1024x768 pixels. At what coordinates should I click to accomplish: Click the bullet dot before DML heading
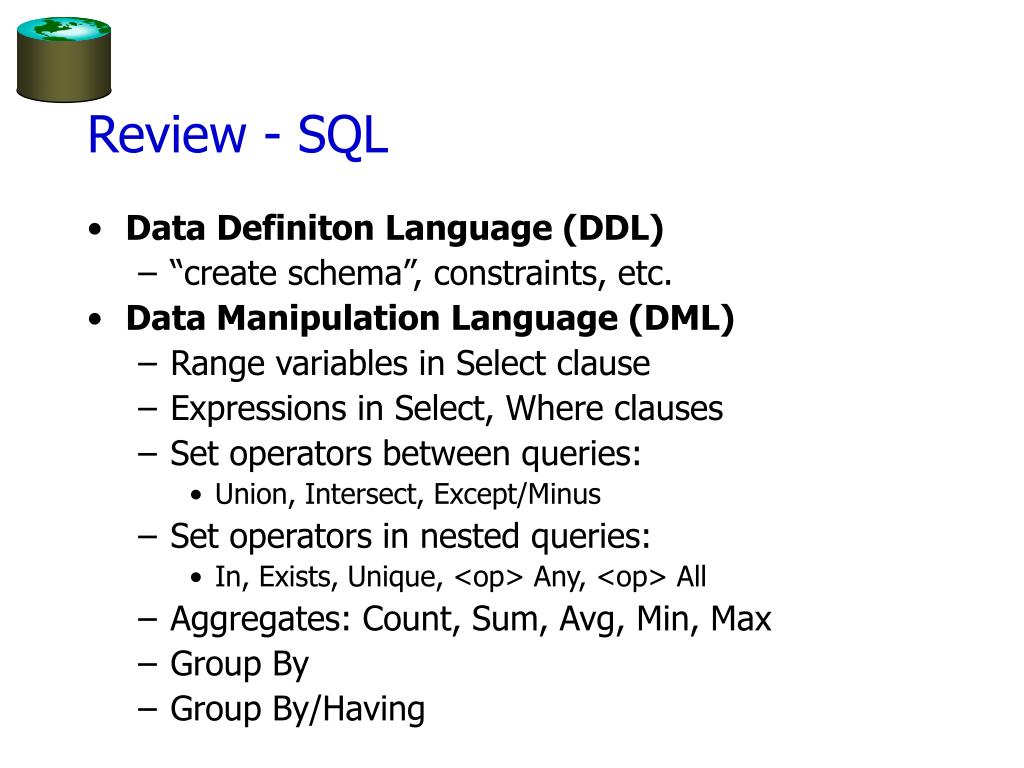click(95, 319)
